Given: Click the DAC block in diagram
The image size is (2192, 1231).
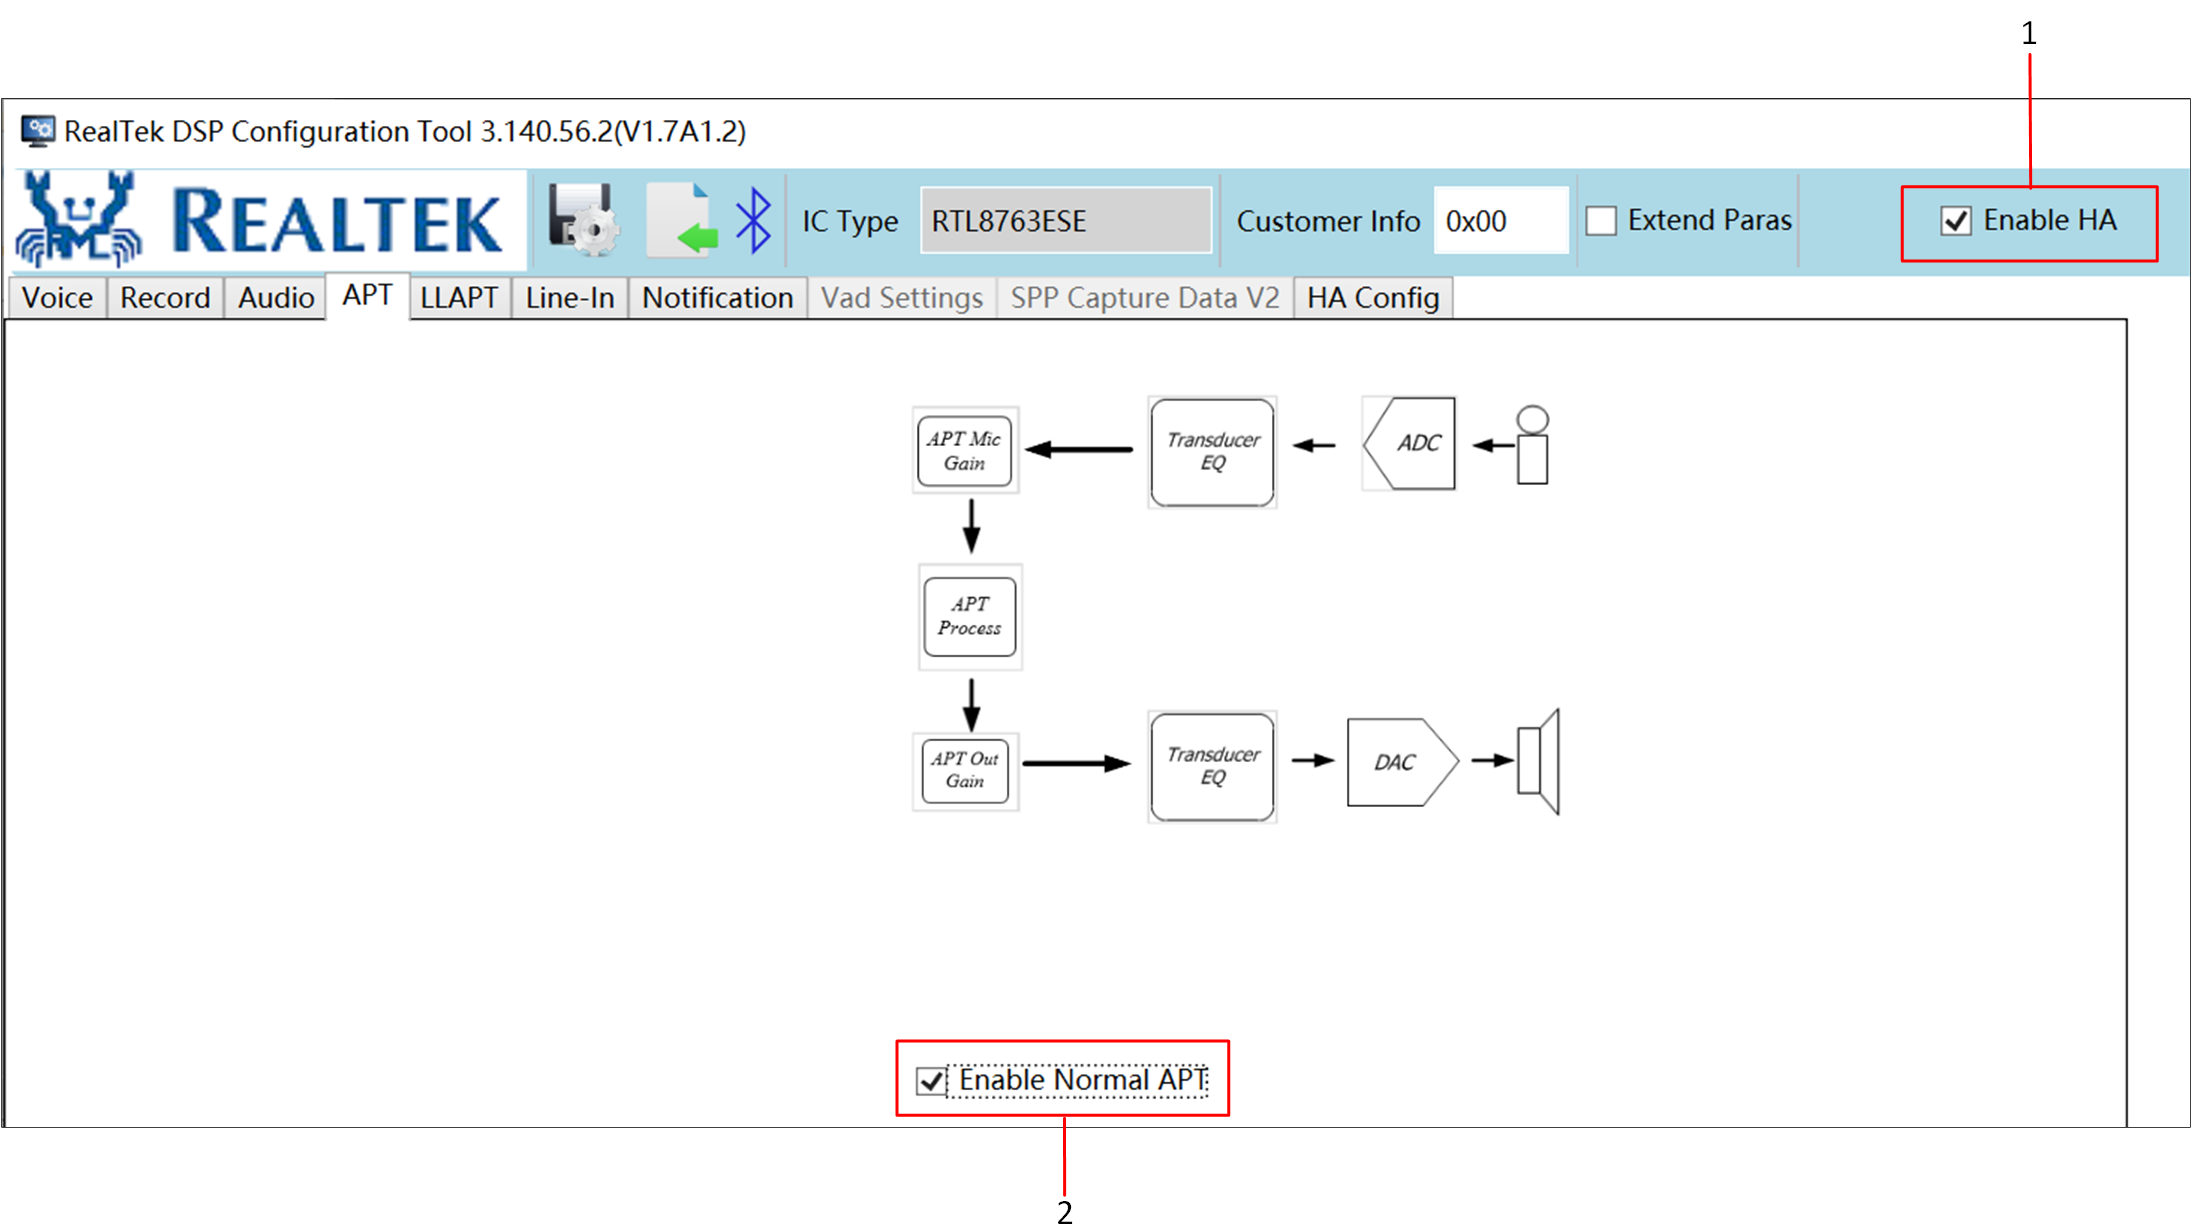Looking at the screenshot, I should 1402,762.
